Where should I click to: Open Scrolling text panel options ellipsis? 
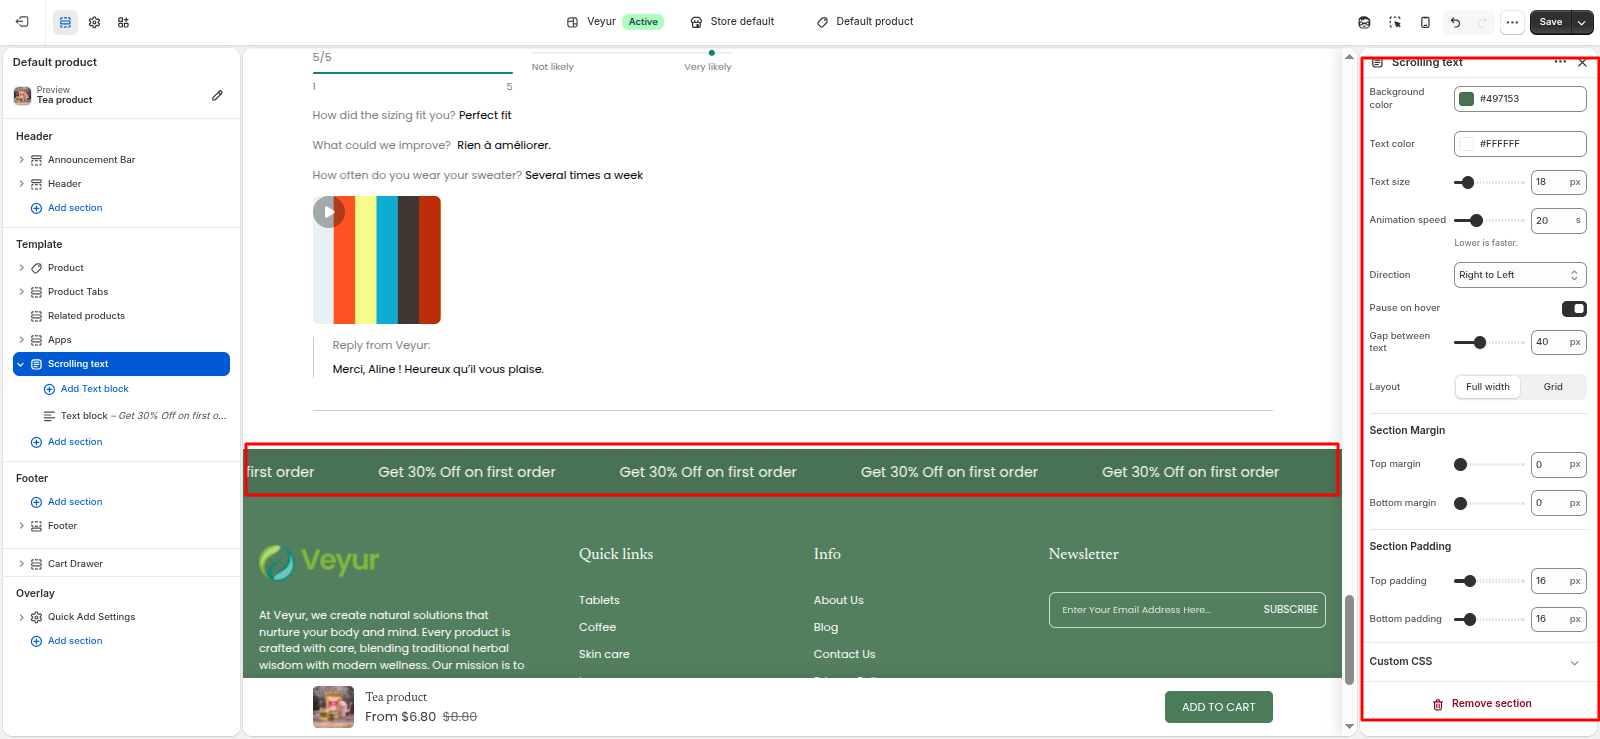[1560, 62]
